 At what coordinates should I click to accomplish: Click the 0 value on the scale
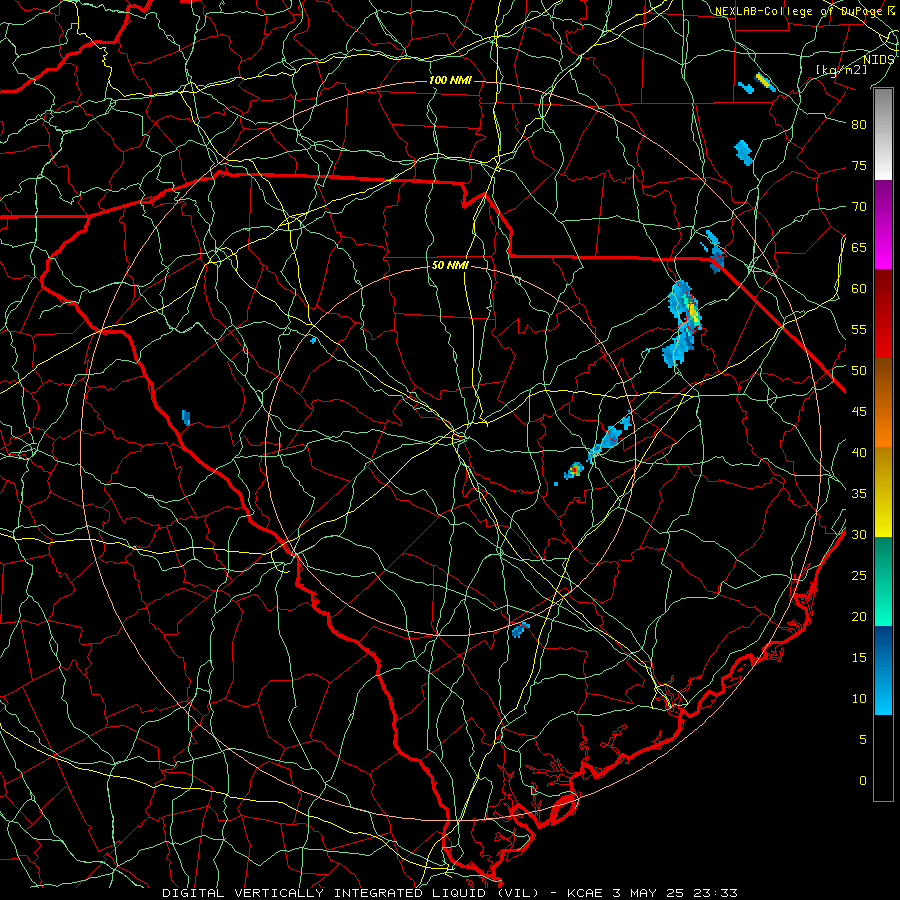[863, 781]
